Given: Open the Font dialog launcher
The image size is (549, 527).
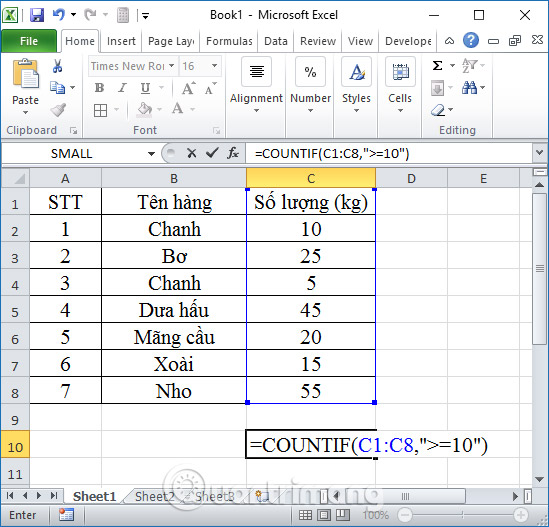Looking at the screenshot, I should 216,131.
